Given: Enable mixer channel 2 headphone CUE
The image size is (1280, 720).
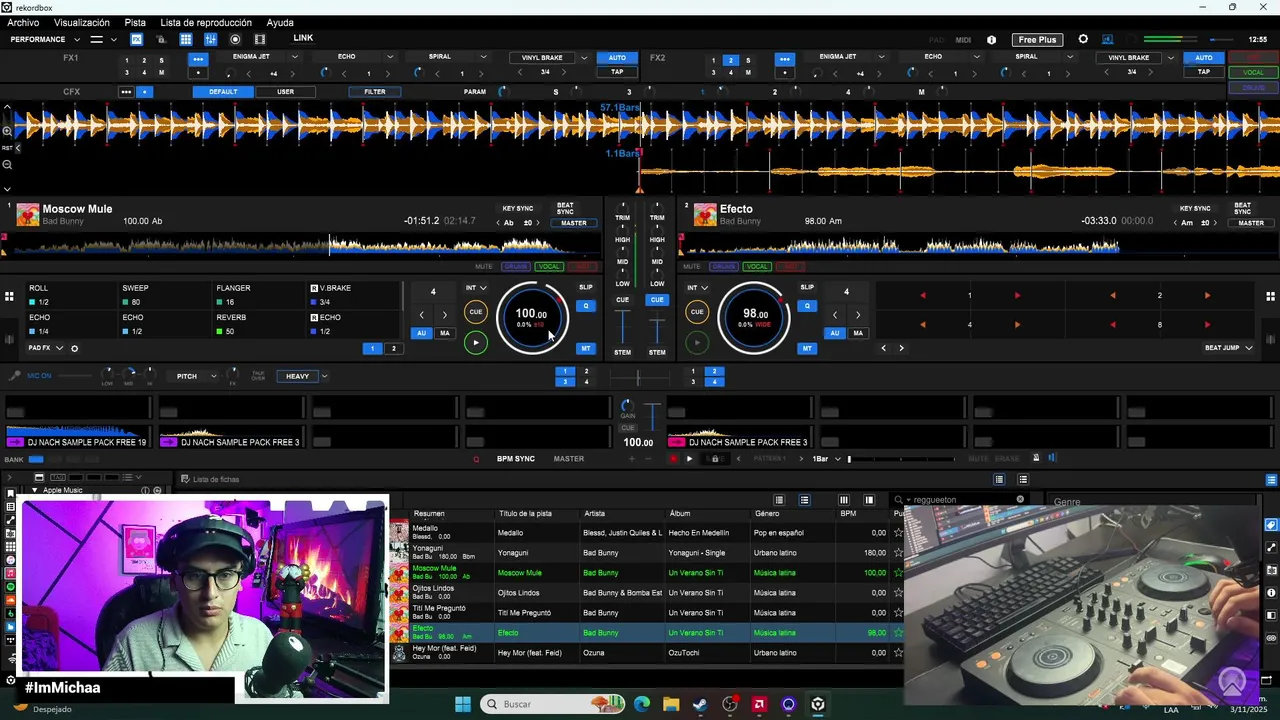Looking at the screenshot, I should (657, 300).
